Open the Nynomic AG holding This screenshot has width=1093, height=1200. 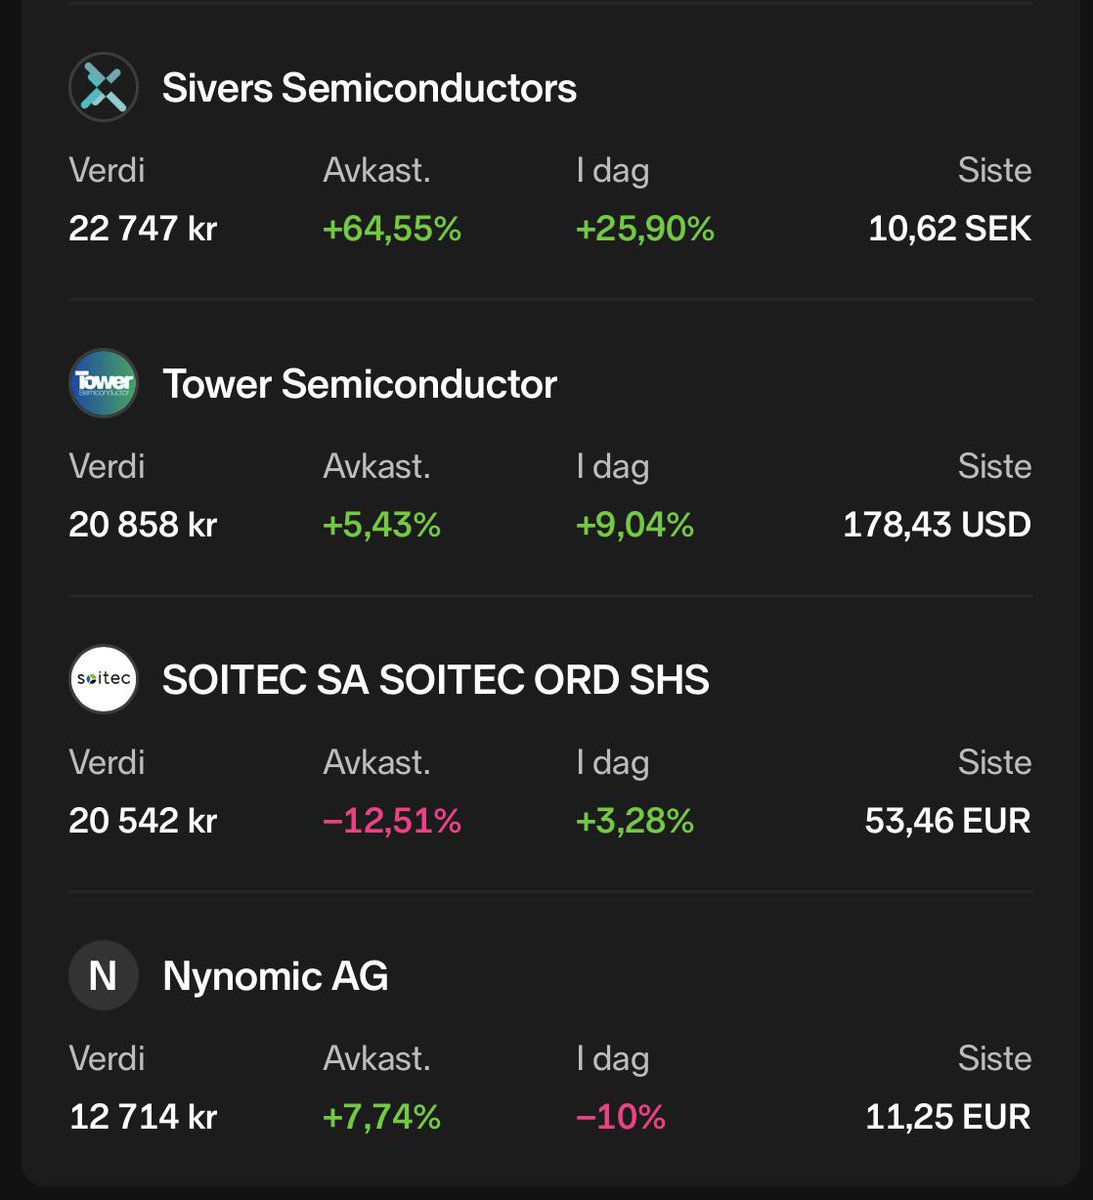[x=275, y=976]
